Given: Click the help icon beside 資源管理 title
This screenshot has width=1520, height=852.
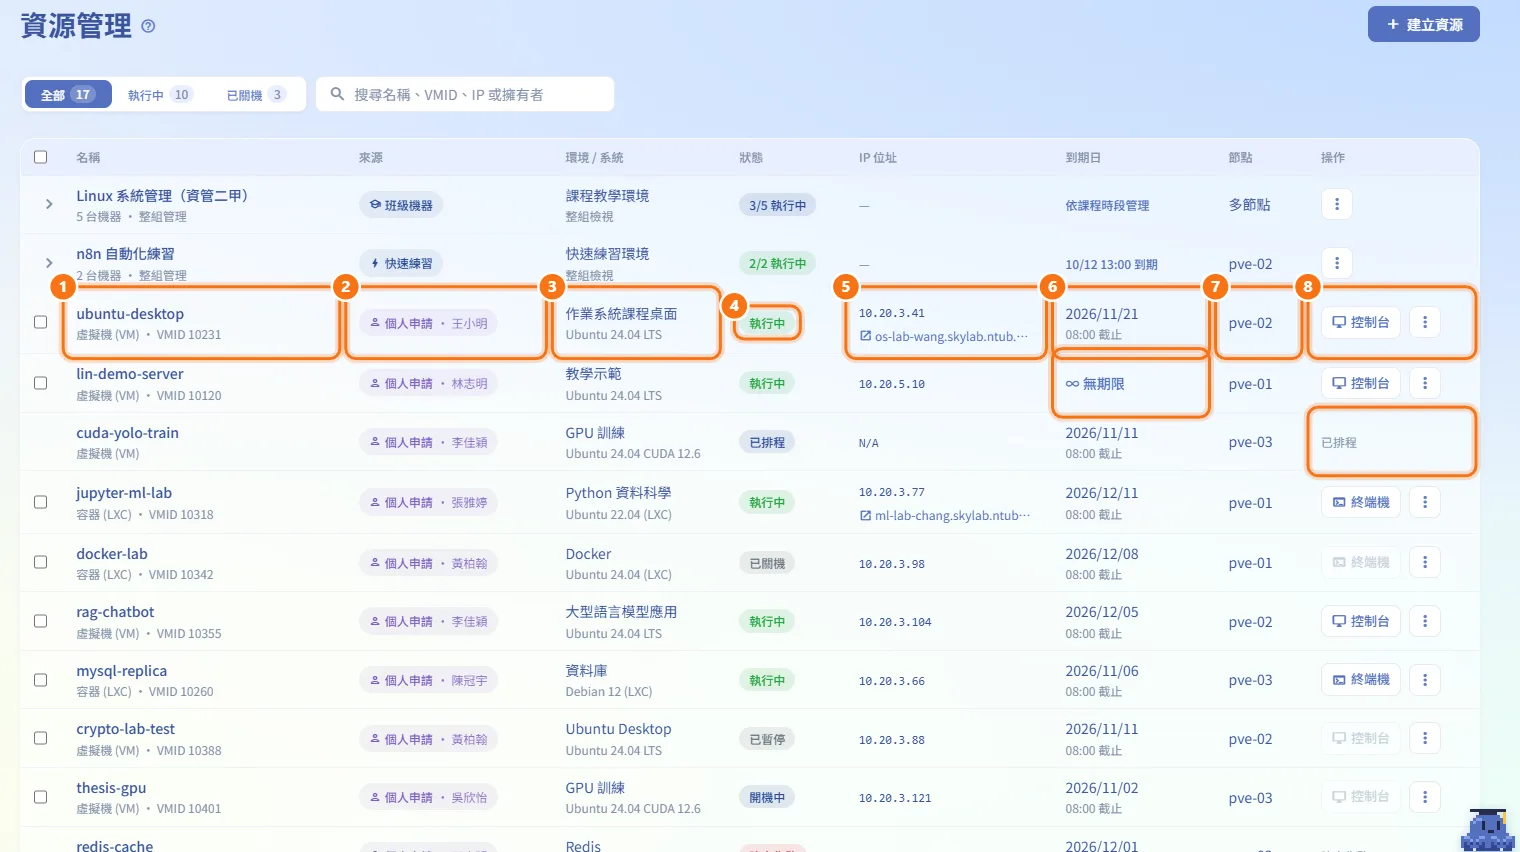Looking at the screenshot, I should 148,26.
